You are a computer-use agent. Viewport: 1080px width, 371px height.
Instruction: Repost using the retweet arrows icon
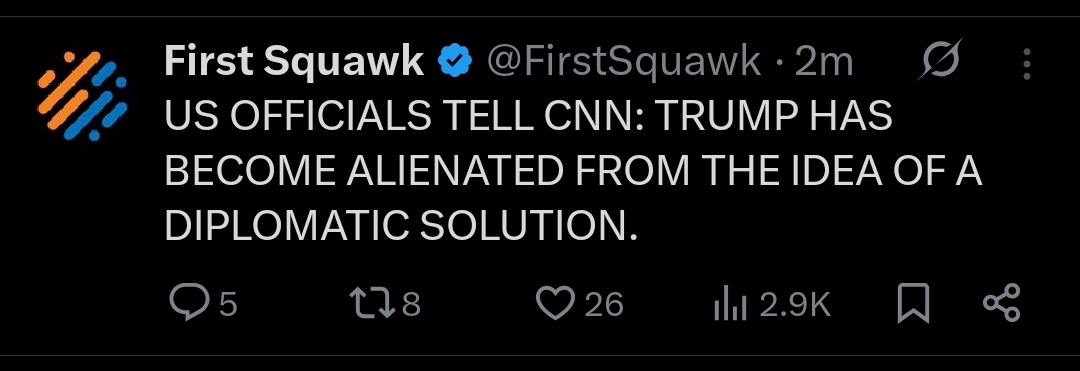click(373, 303)
